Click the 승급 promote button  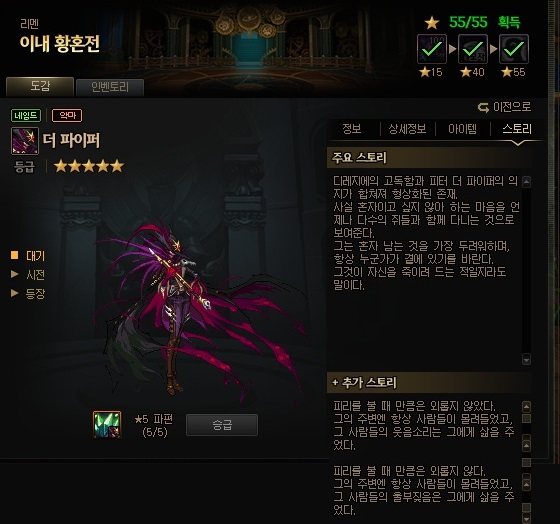[222, 425]
